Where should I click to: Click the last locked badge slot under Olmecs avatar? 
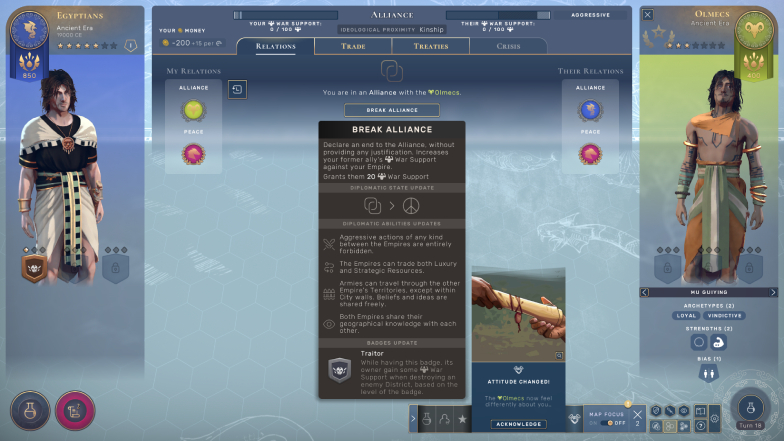coord(749,268)
